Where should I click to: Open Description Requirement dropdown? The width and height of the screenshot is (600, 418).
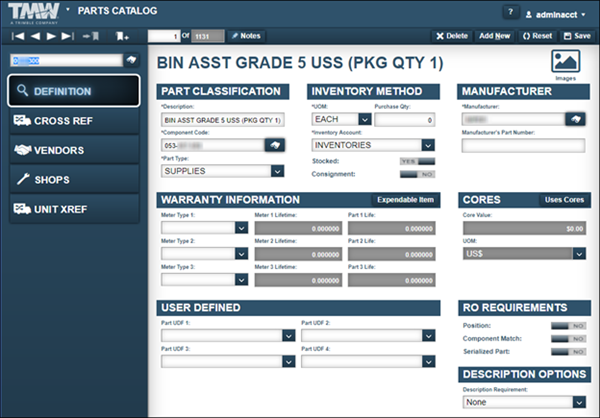[x=579, y=402]
